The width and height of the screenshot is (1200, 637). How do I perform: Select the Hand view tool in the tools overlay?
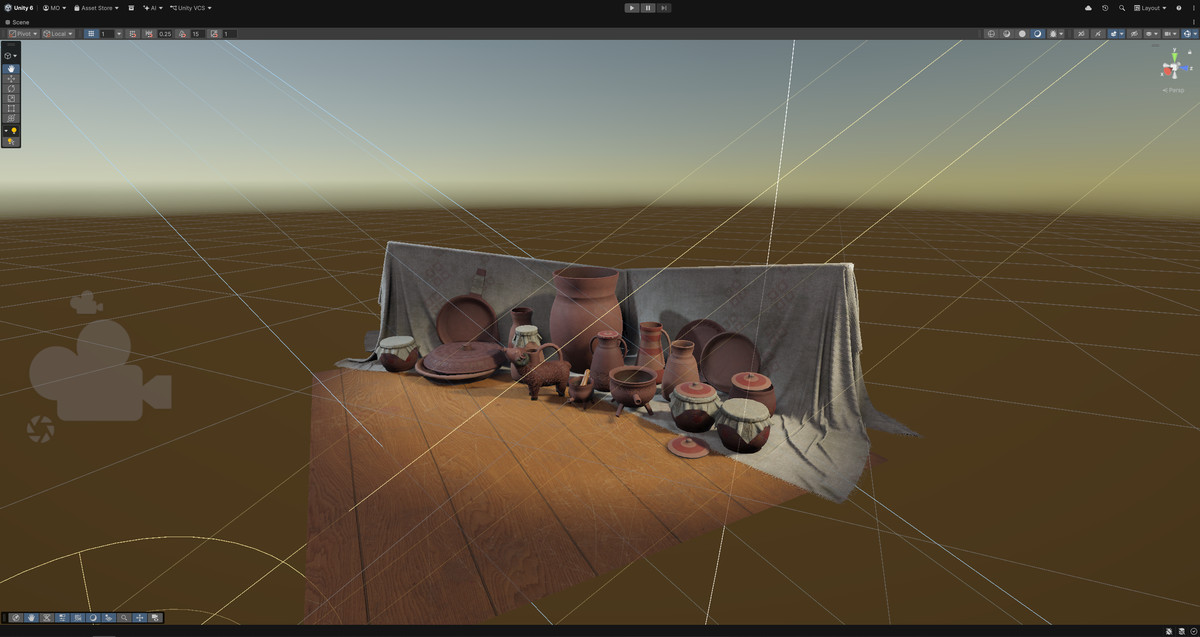(12, 68)
